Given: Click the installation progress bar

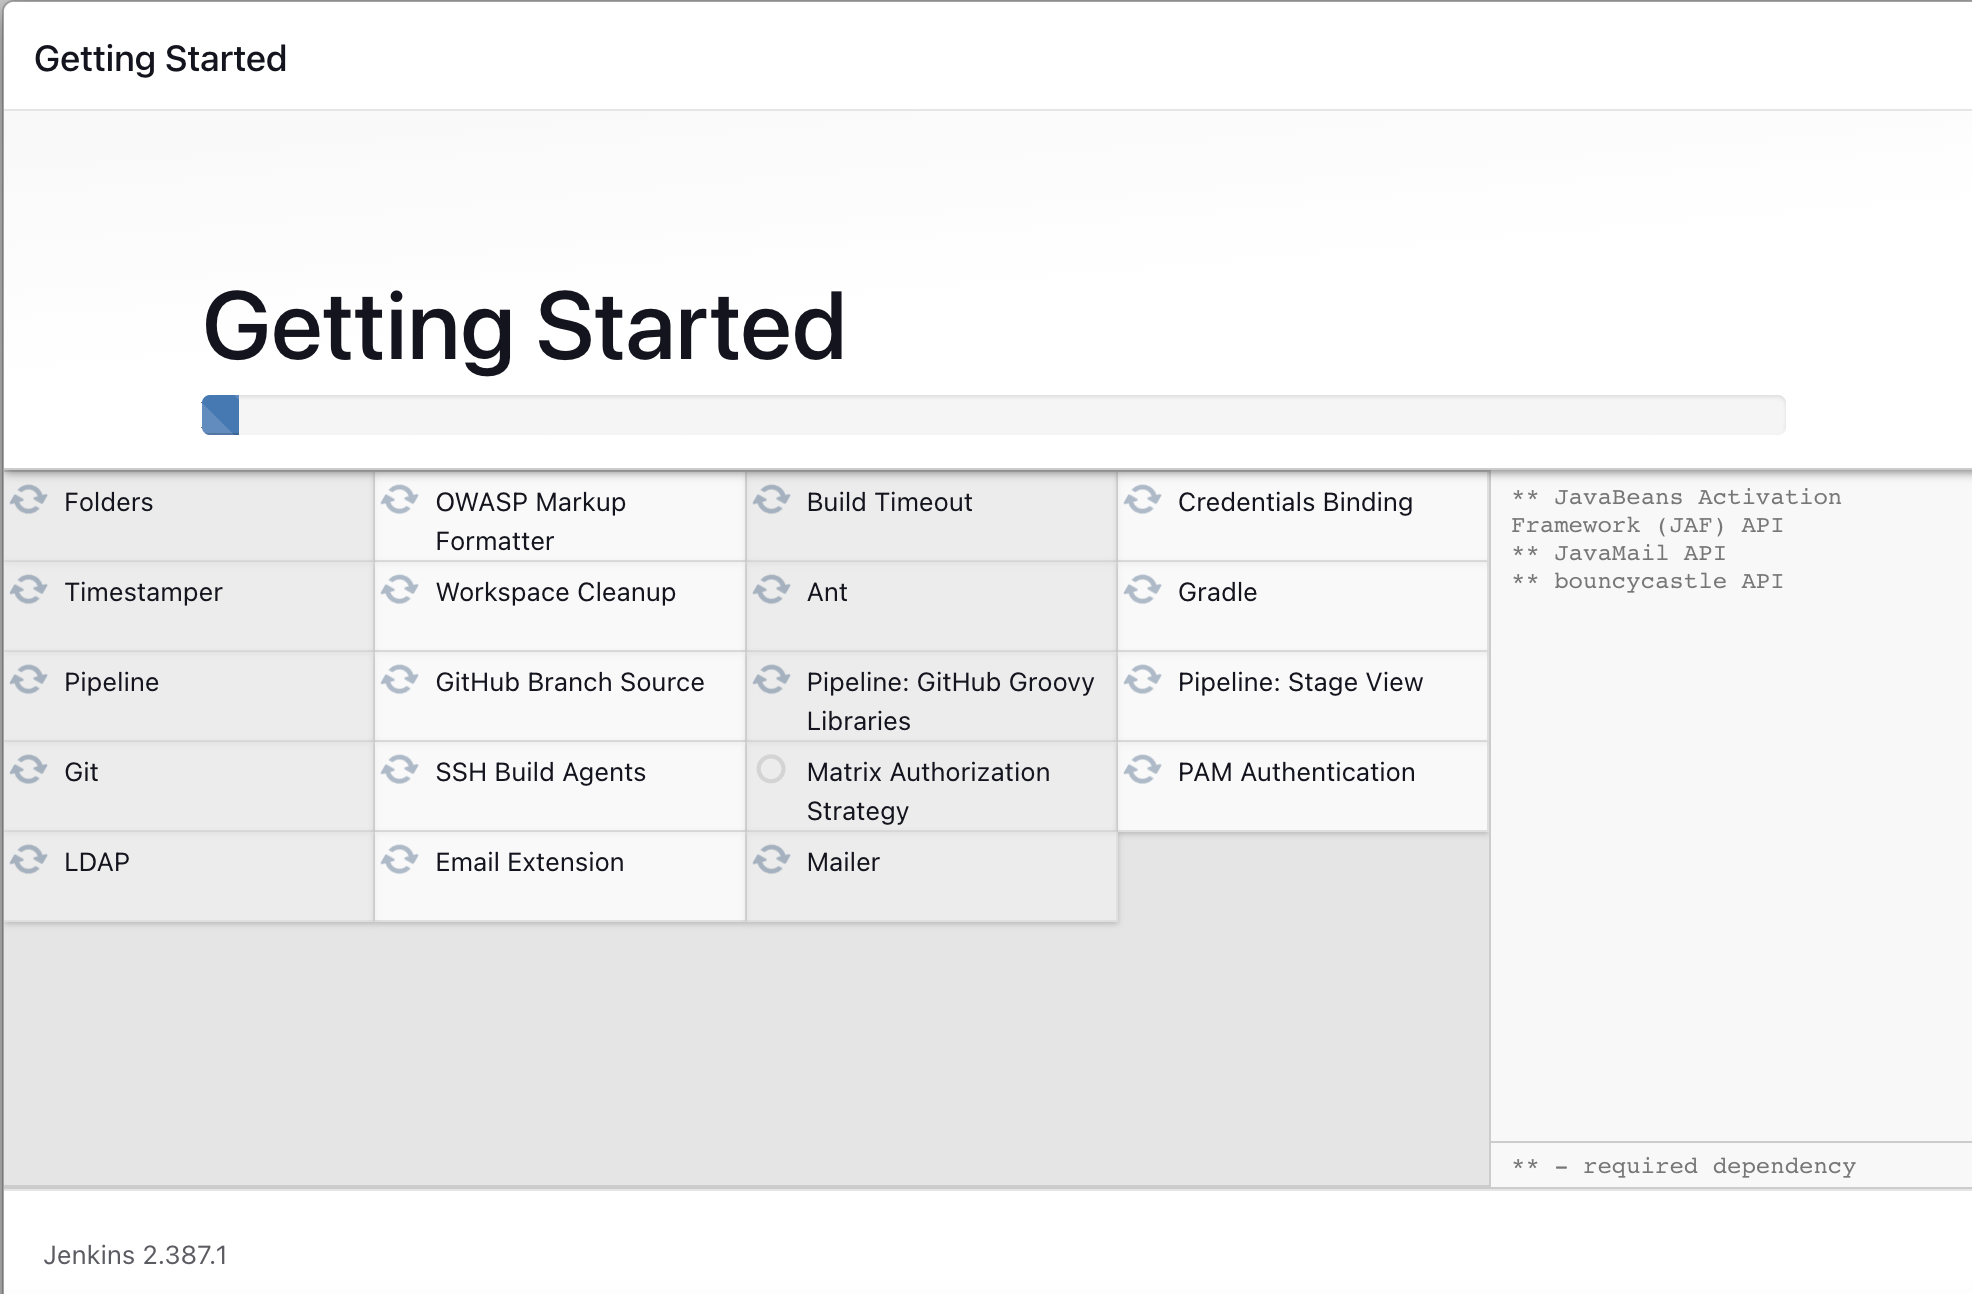Looking at the screenshot, I should tap(992, 415).
